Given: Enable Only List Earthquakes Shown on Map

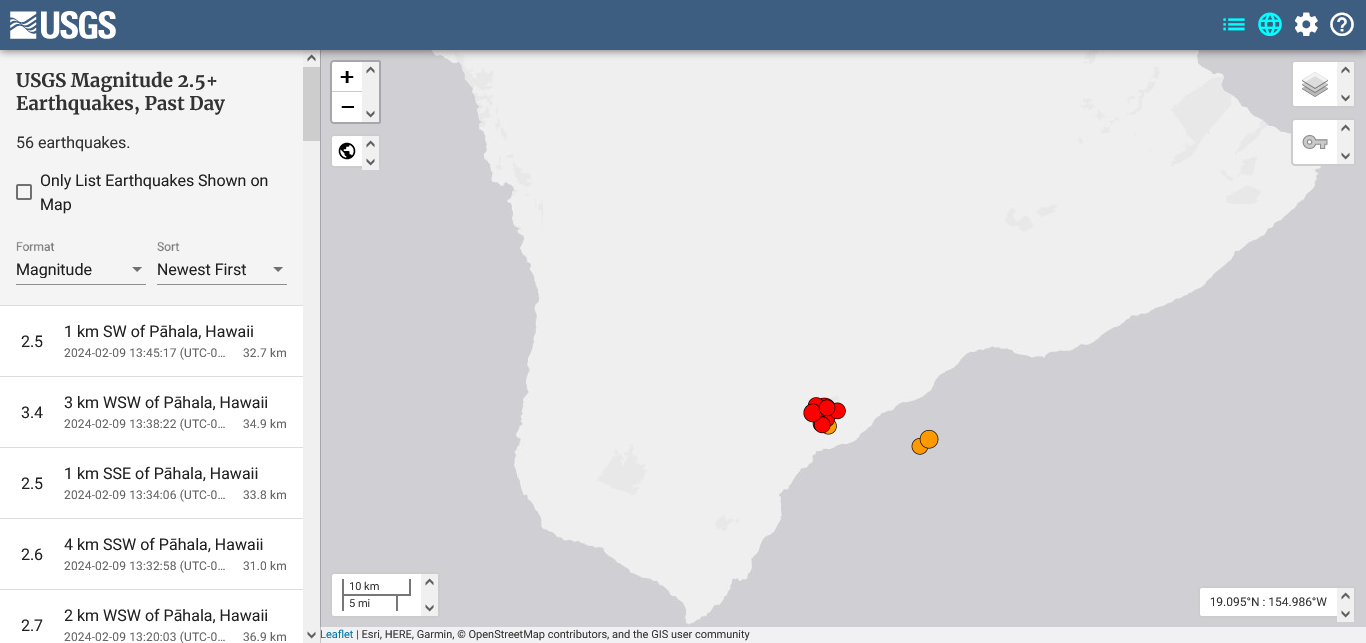Looking at the screenshot, I should point(24,192).
